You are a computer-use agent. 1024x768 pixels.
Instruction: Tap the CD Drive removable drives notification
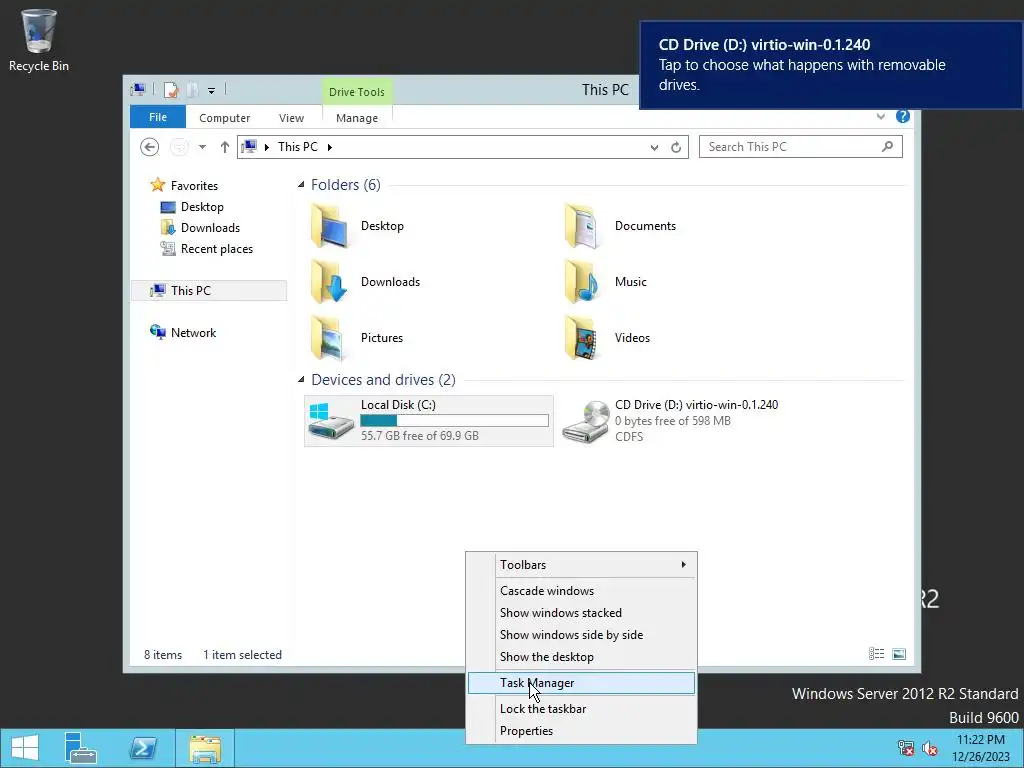pos(831,65)
